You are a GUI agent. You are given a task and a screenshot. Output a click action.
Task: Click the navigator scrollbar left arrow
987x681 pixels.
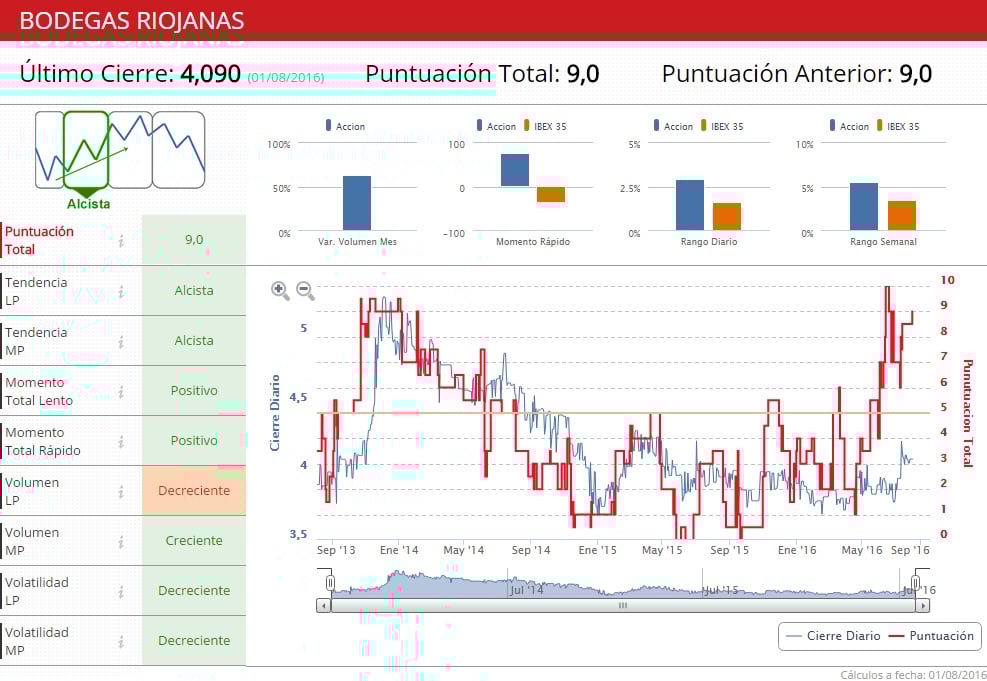[324, 605]
